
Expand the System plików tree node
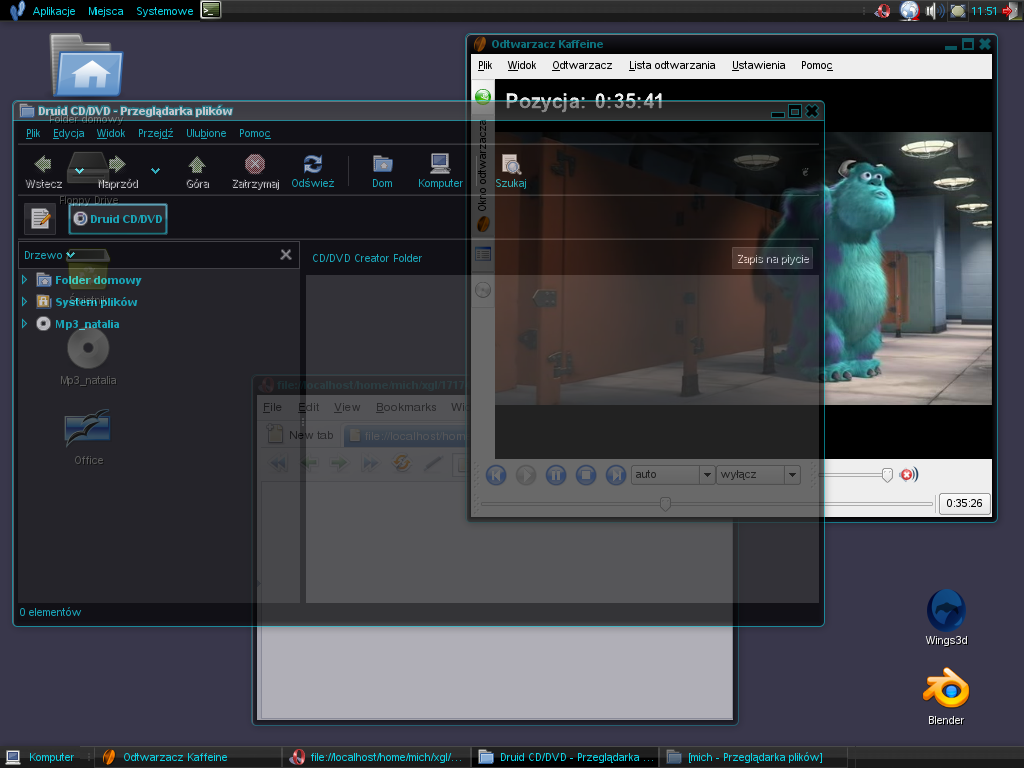coord(24,302)
